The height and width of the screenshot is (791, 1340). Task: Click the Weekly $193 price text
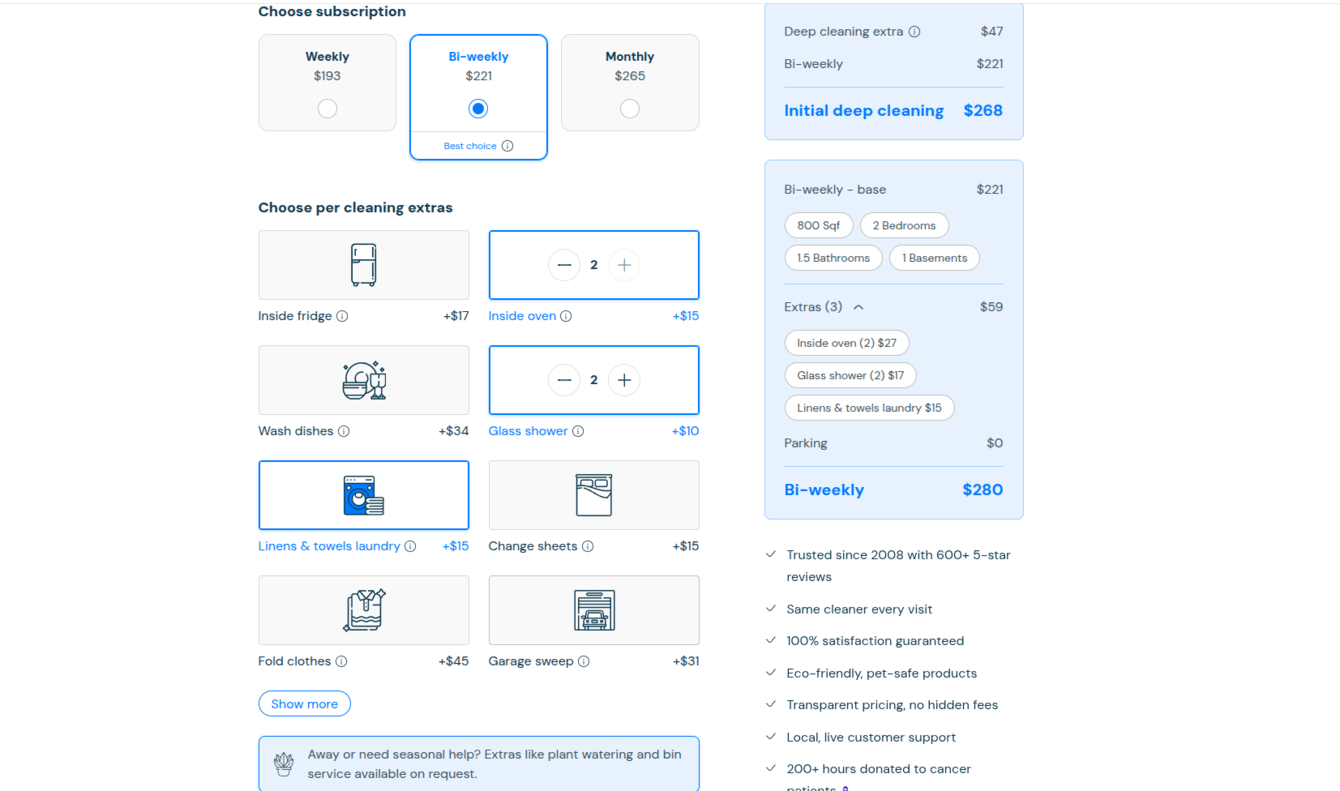tap(327, 76)
